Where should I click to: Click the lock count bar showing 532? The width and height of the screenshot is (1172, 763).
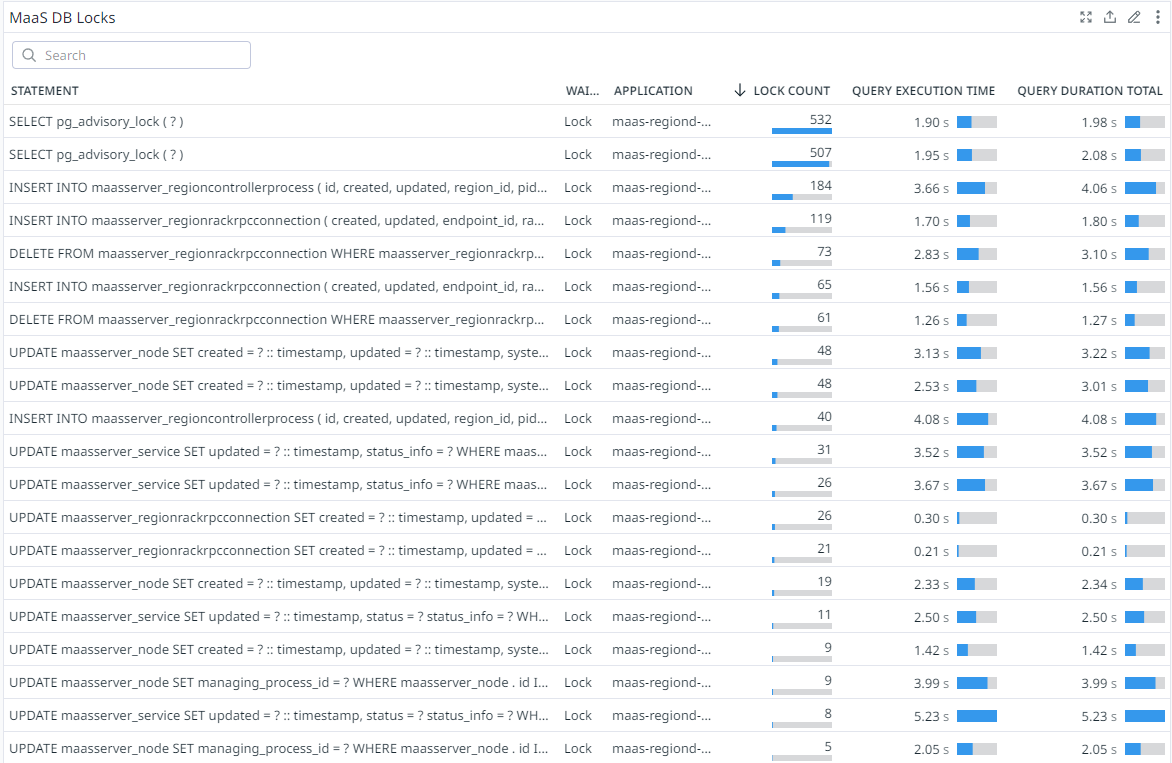[x=801, y=131]
